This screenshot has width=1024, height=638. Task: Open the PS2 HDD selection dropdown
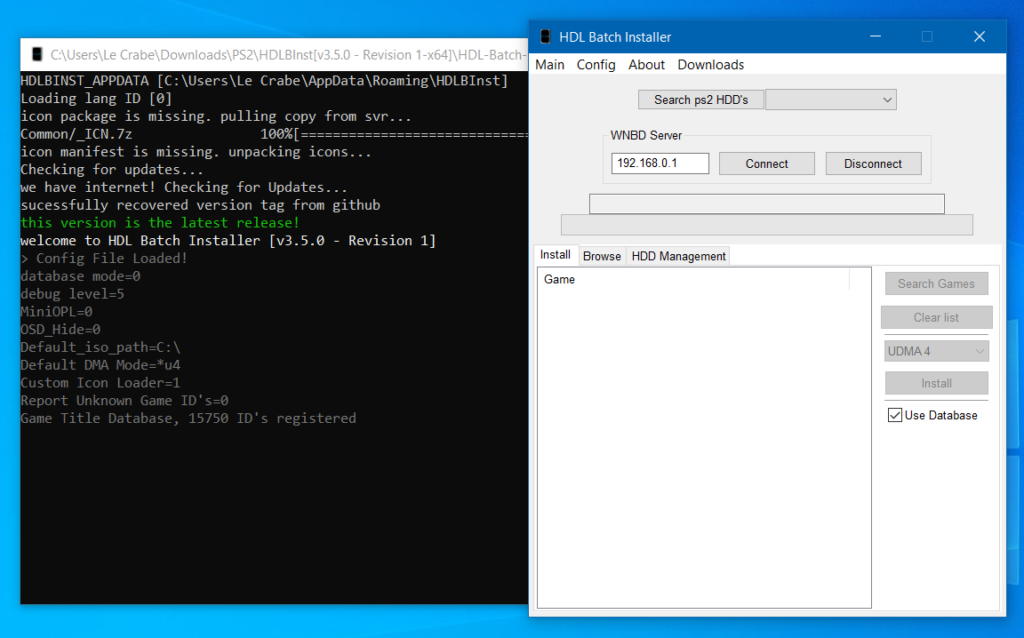click(831, 100)
